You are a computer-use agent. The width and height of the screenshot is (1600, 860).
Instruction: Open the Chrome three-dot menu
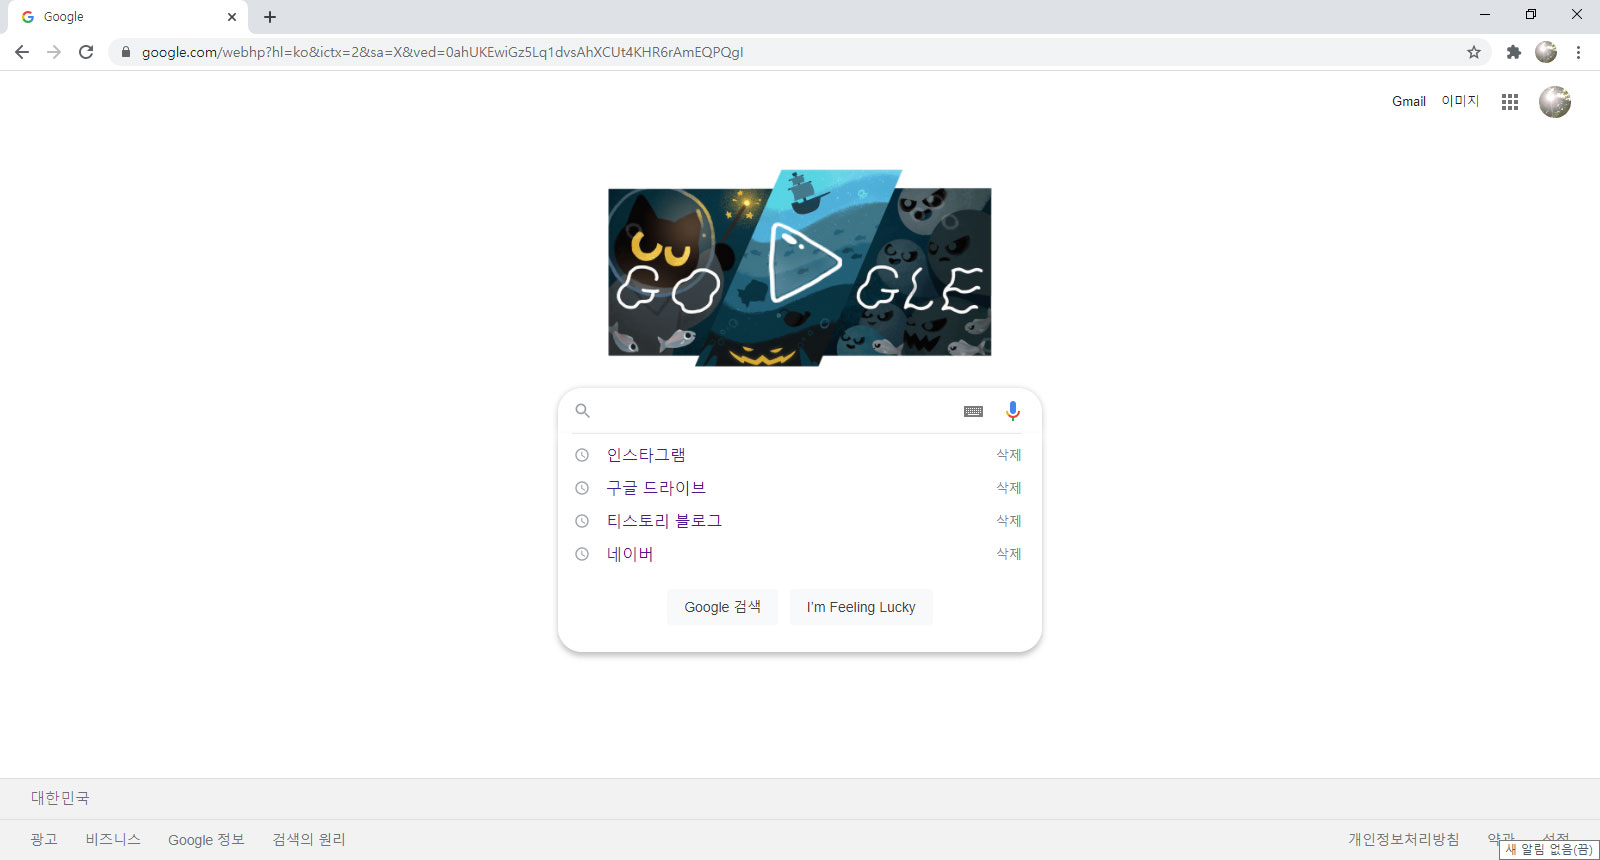pyautogui.click(x=1578, y=52)
